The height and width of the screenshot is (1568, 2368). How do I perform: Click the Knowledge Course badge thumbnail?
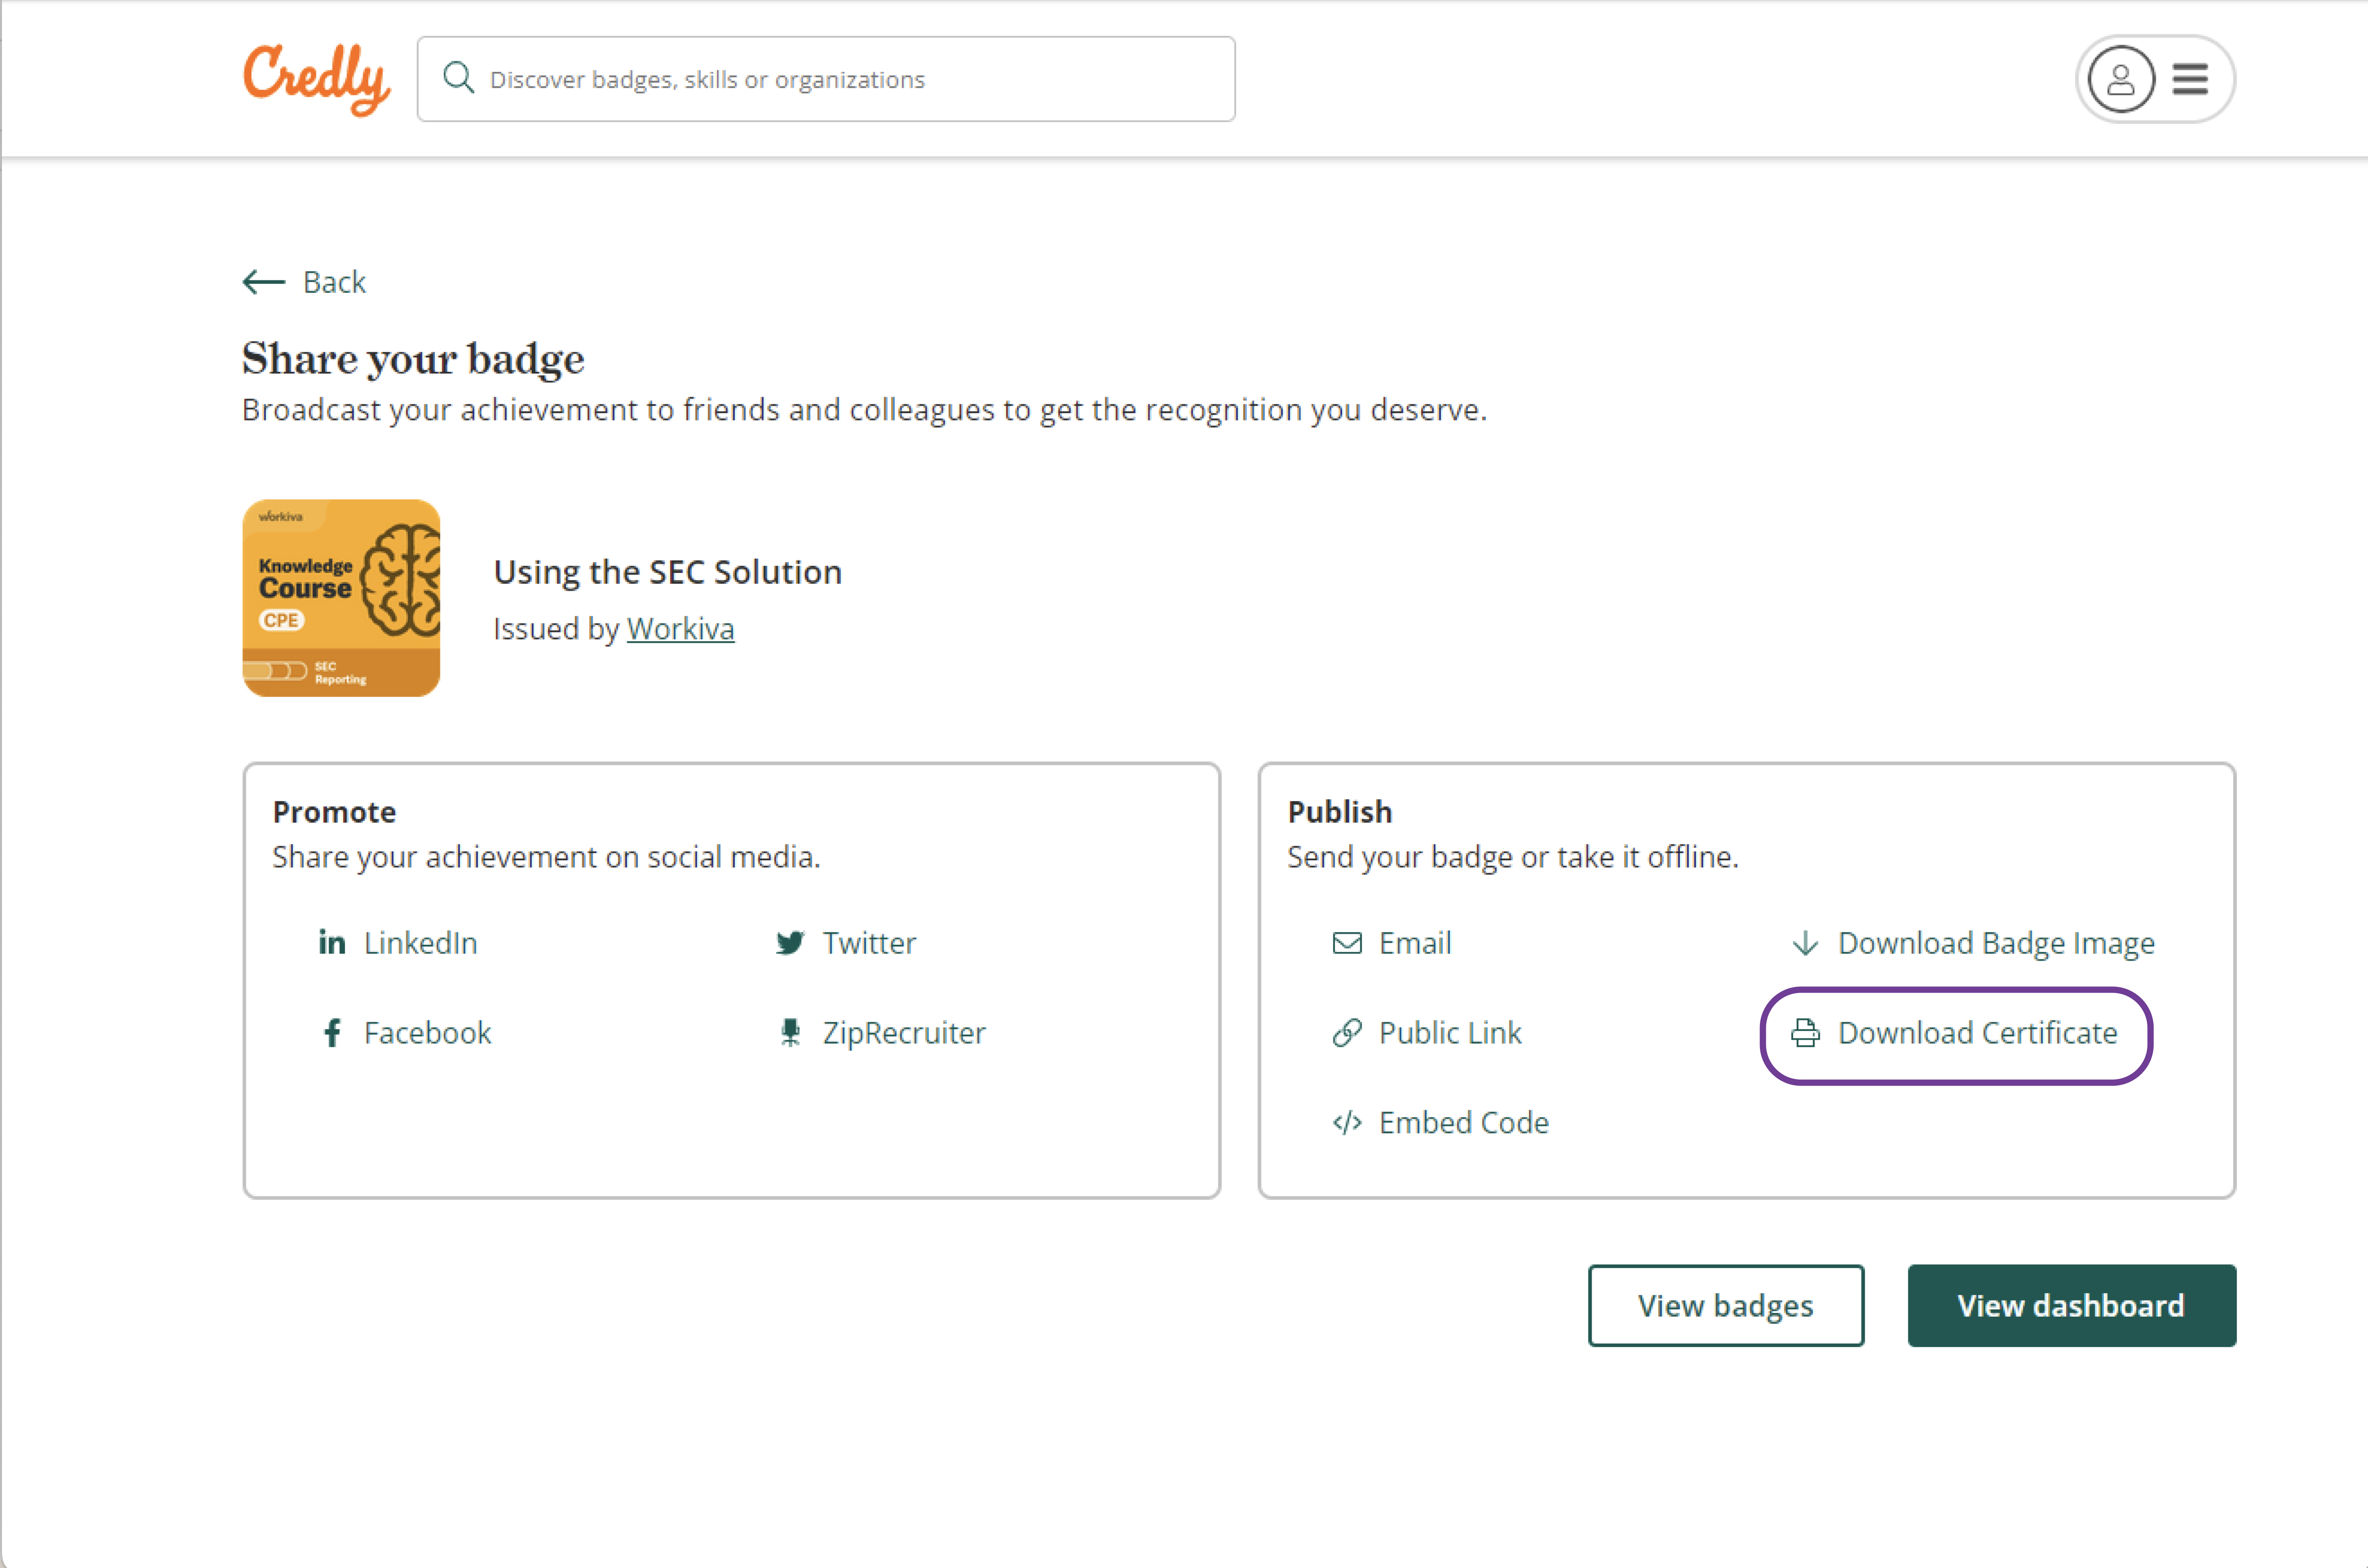[341, 598]
